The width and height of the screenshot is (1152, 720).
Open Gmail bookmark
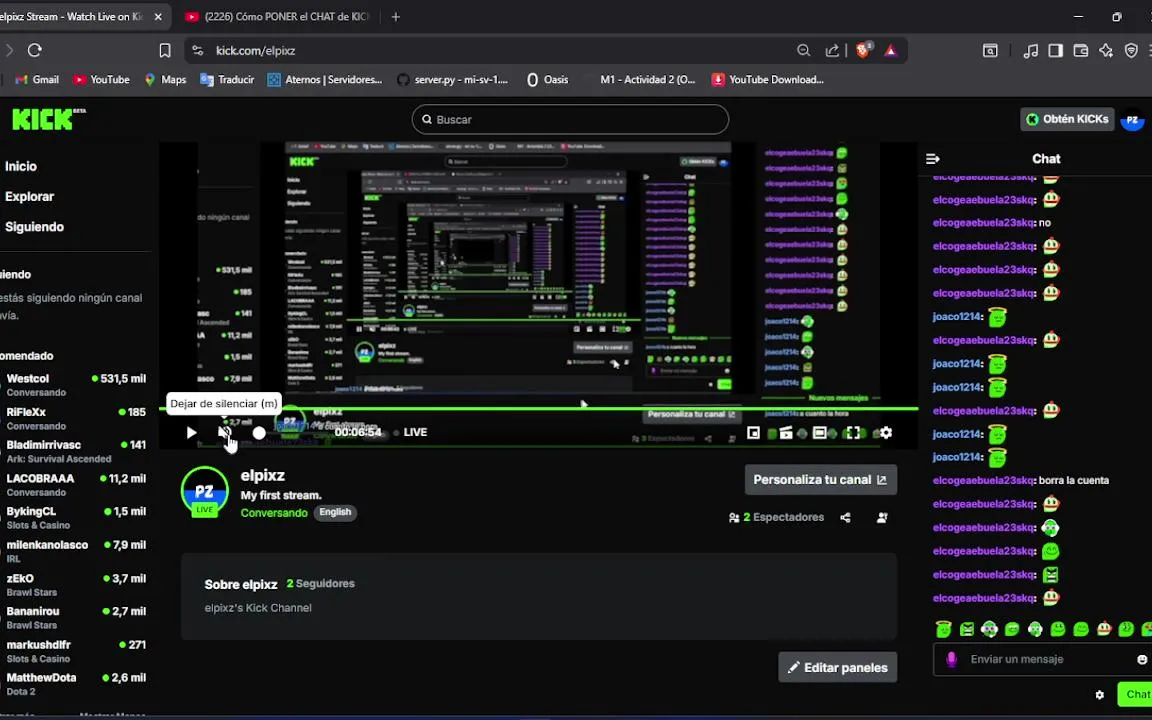coord(37,79)
